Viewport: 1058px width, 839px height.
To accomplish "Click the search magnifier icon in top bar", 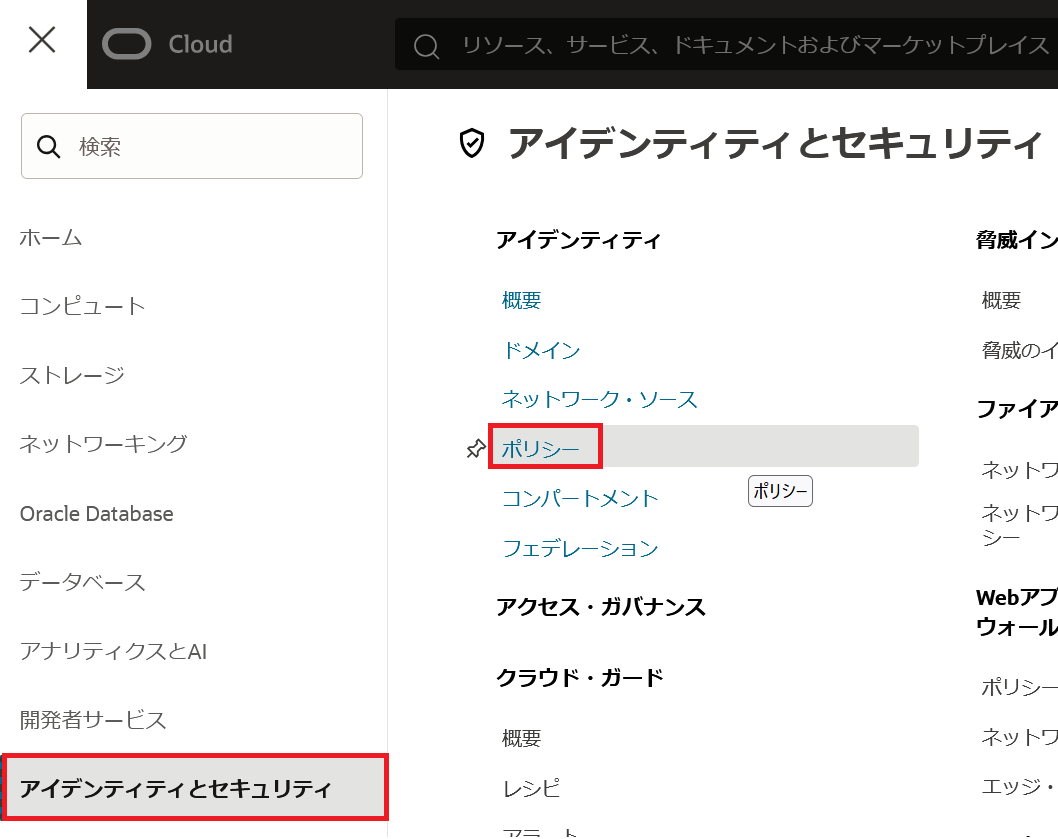I will tap(427, 46).
